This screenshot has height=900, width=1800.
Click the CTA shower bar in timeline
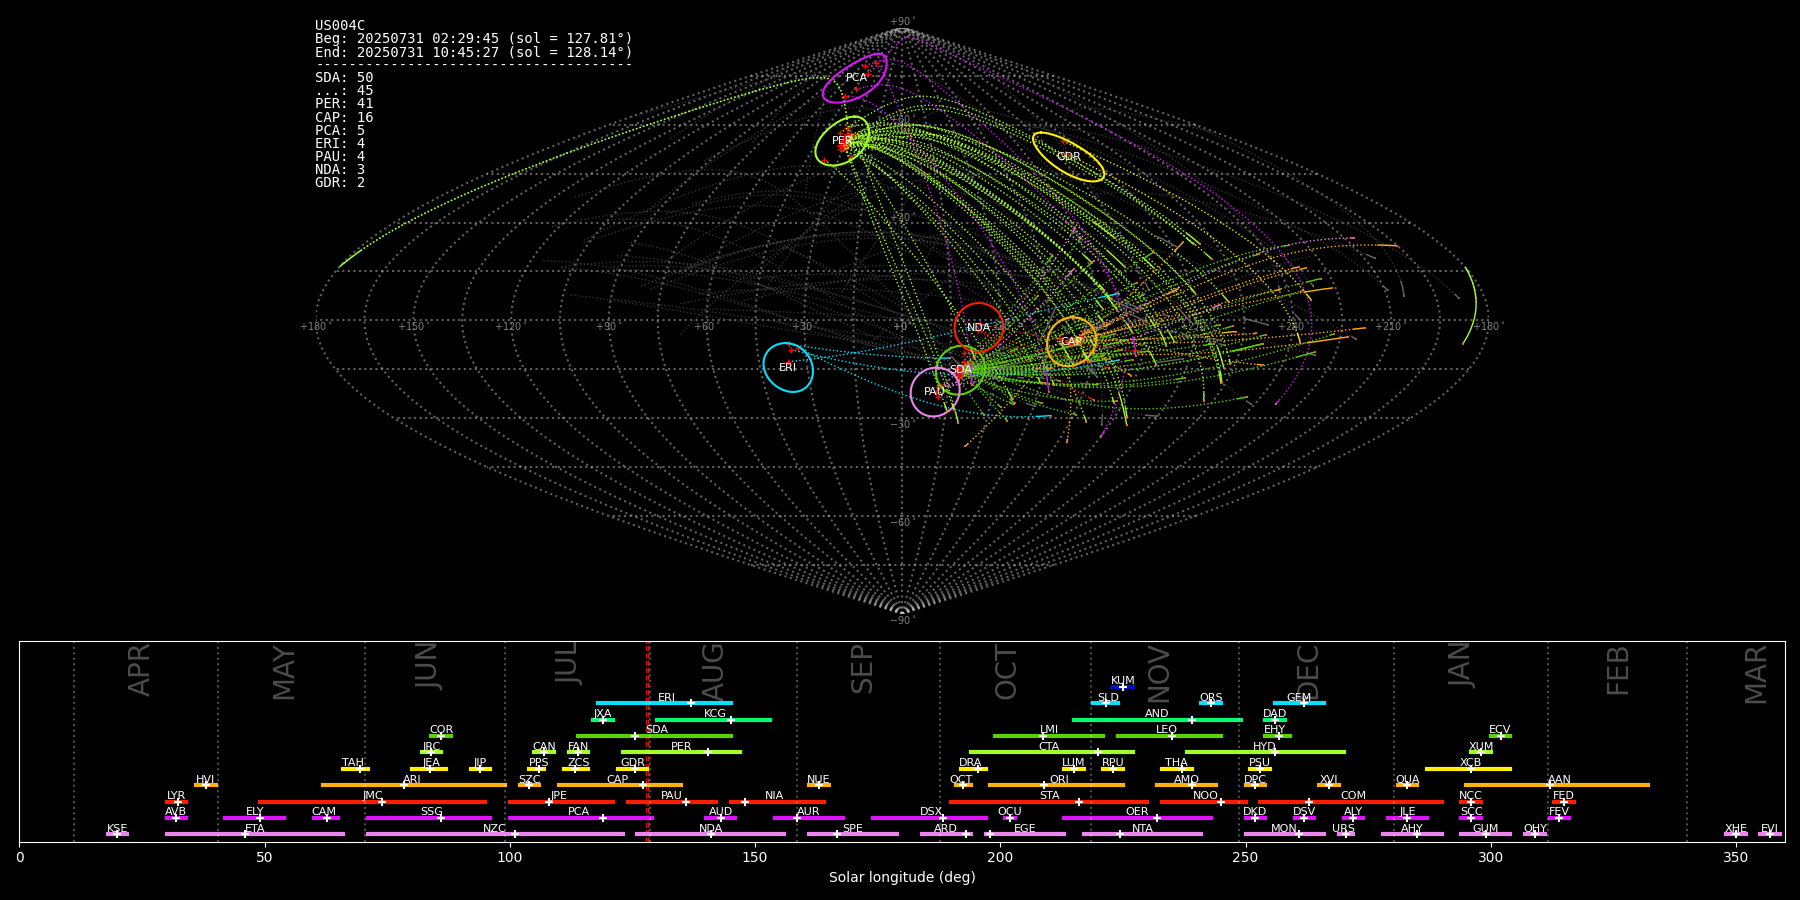pyautogui.click(x=1052, y=752)
